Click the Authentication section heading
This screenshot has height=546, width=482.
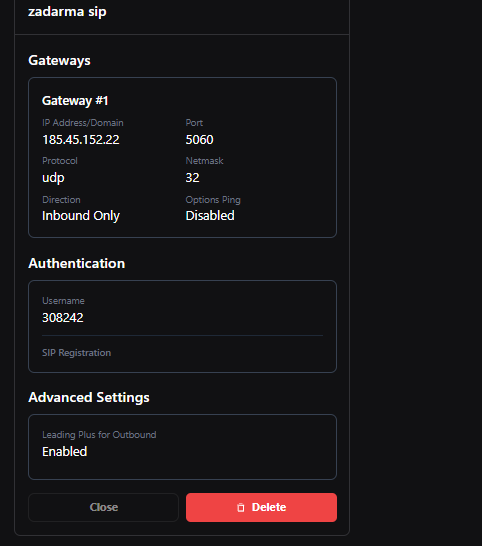click(77, 263)
